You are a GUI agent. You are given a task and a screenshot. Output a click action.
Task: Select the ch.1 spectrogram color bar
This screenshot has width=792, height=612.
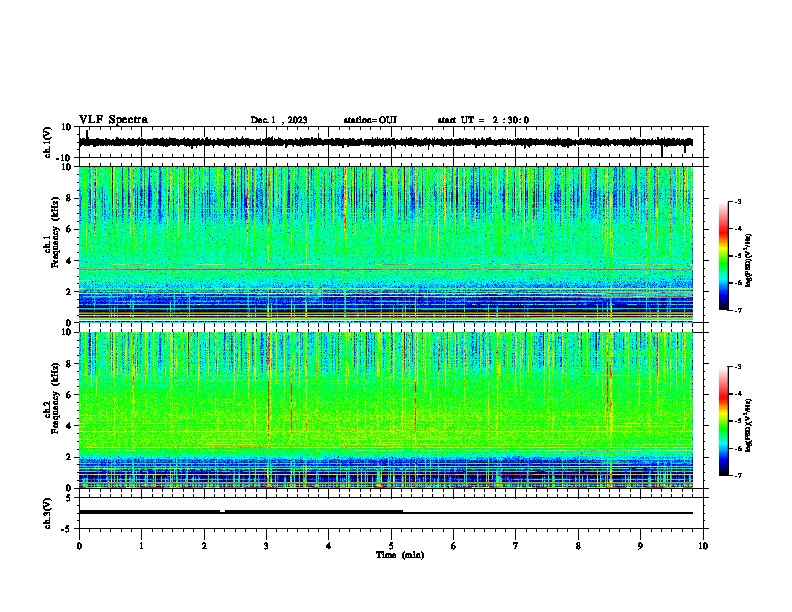click(x=723, y=256)
